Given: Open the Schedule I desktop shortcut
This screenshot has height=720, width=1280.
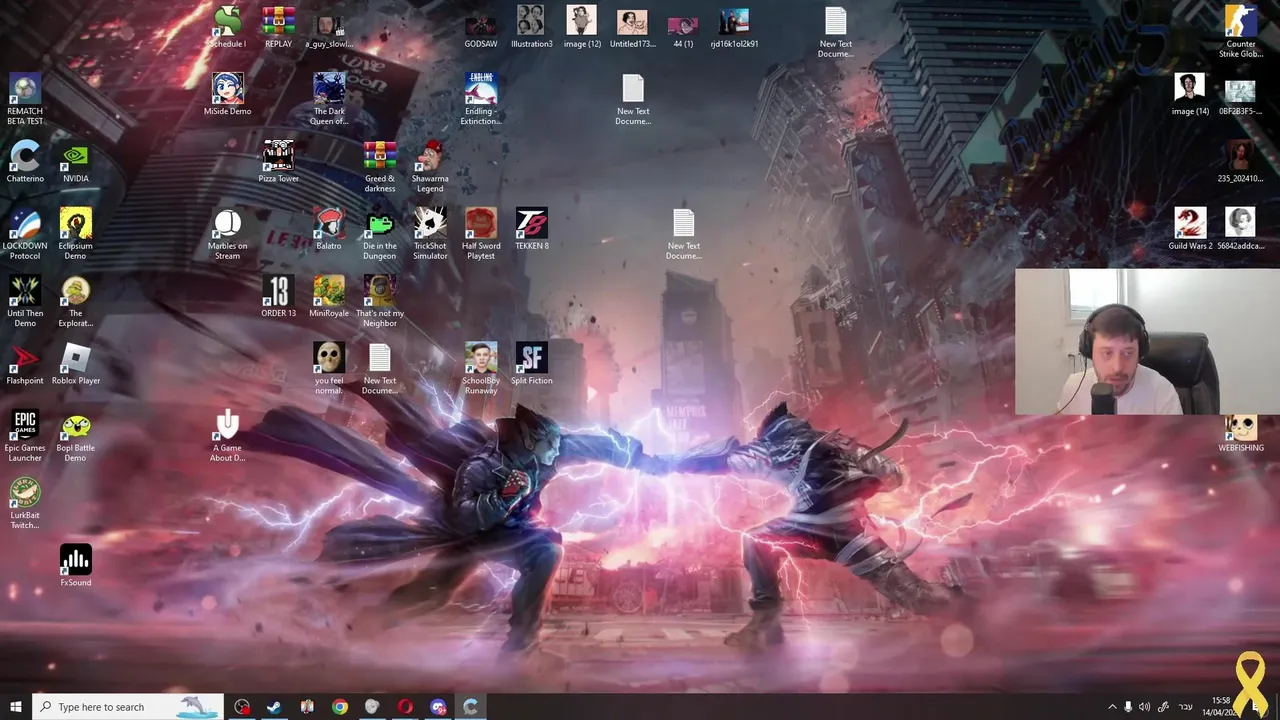Looking at the screenshot, I should [227, 27].
